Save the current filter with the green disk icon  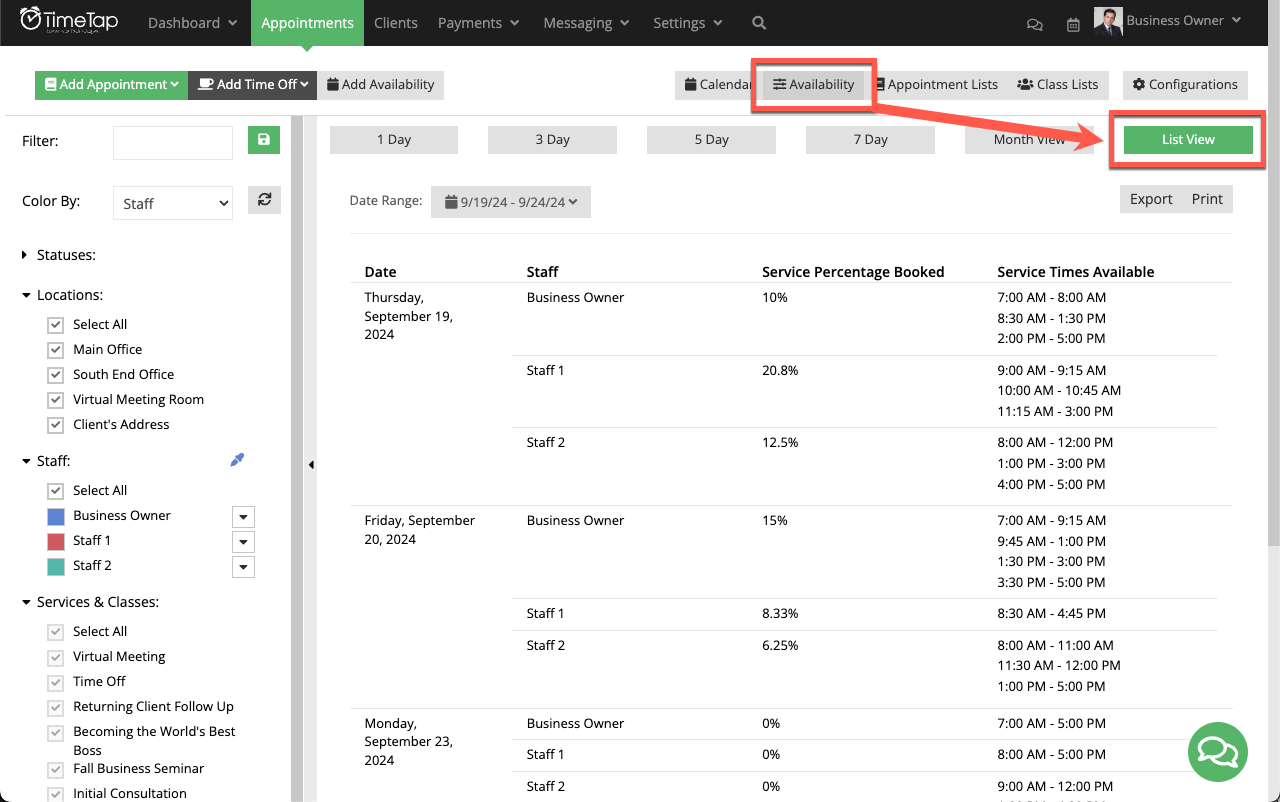[263, 140]
